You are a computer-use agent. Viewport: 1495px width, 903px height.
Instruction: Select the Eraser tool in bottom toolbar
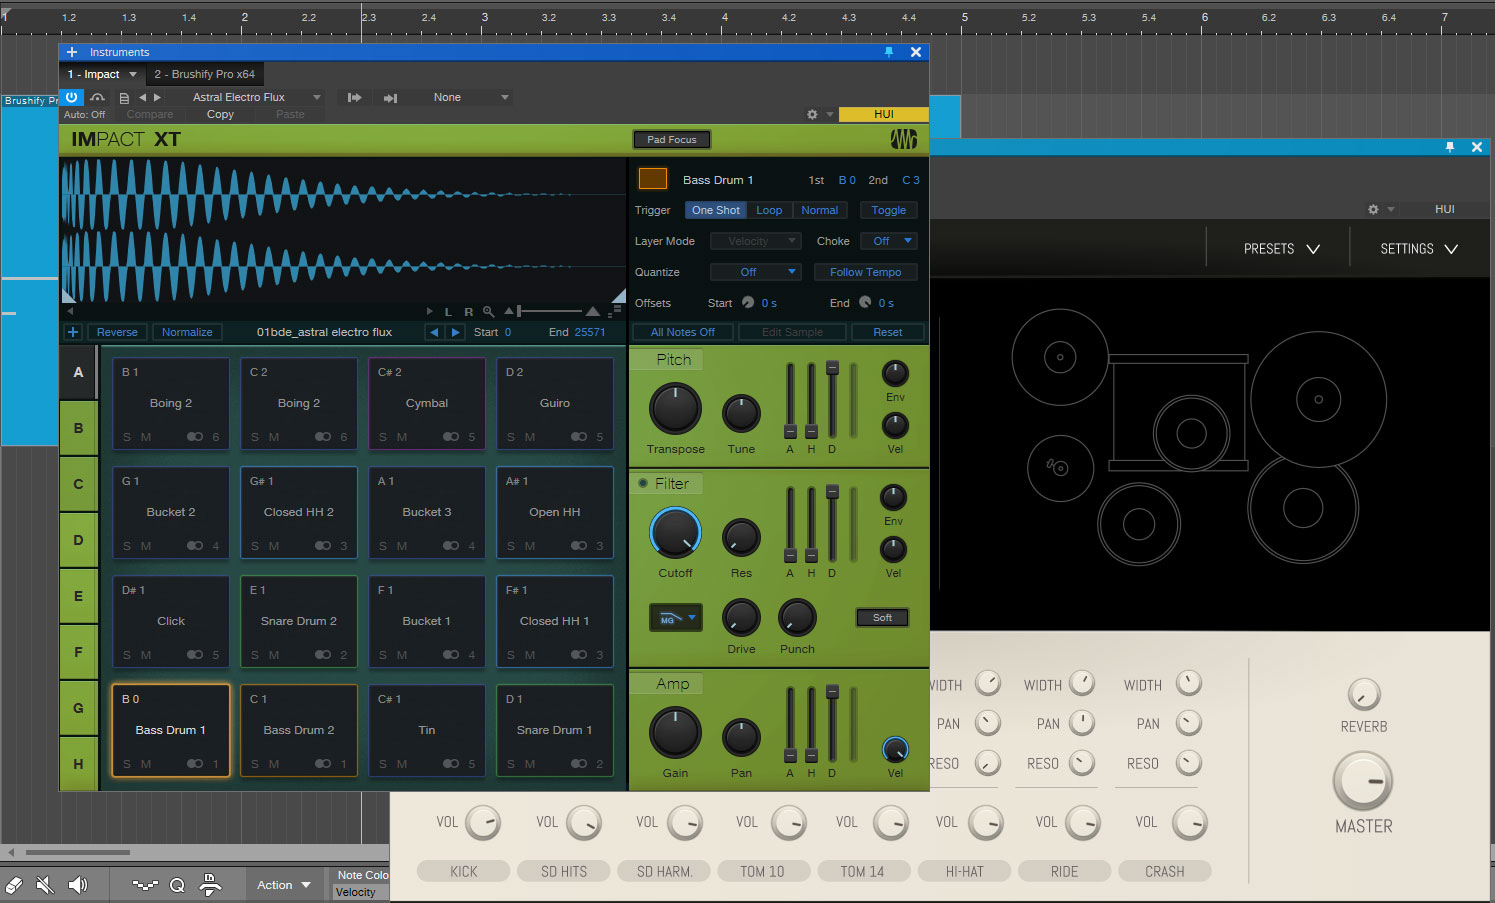[14, 885]
